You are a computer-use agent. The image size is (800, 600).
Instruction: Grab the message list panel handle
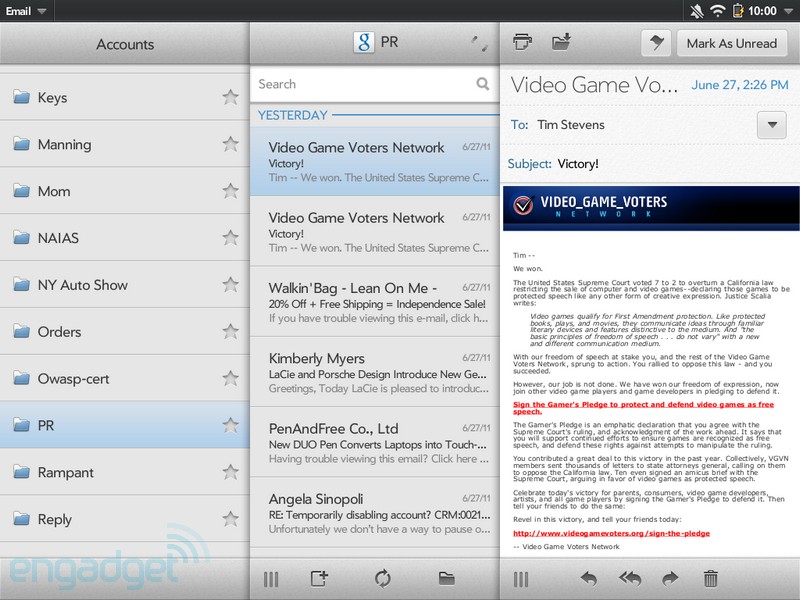coord(271,579)
